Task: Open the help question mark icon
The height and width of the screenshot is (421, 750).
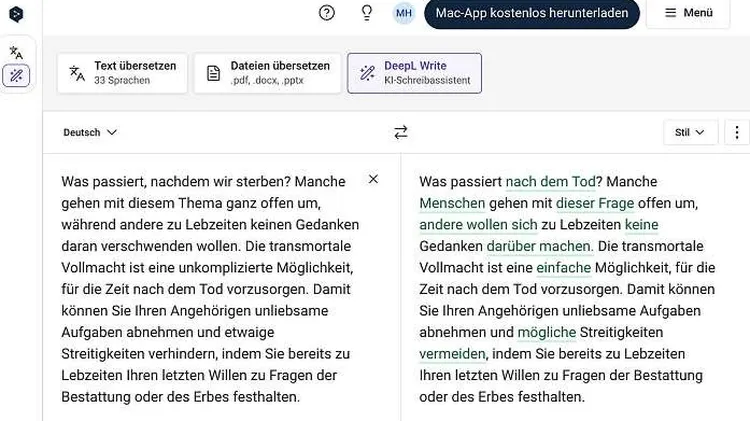Action: click(x=327, y=13)
